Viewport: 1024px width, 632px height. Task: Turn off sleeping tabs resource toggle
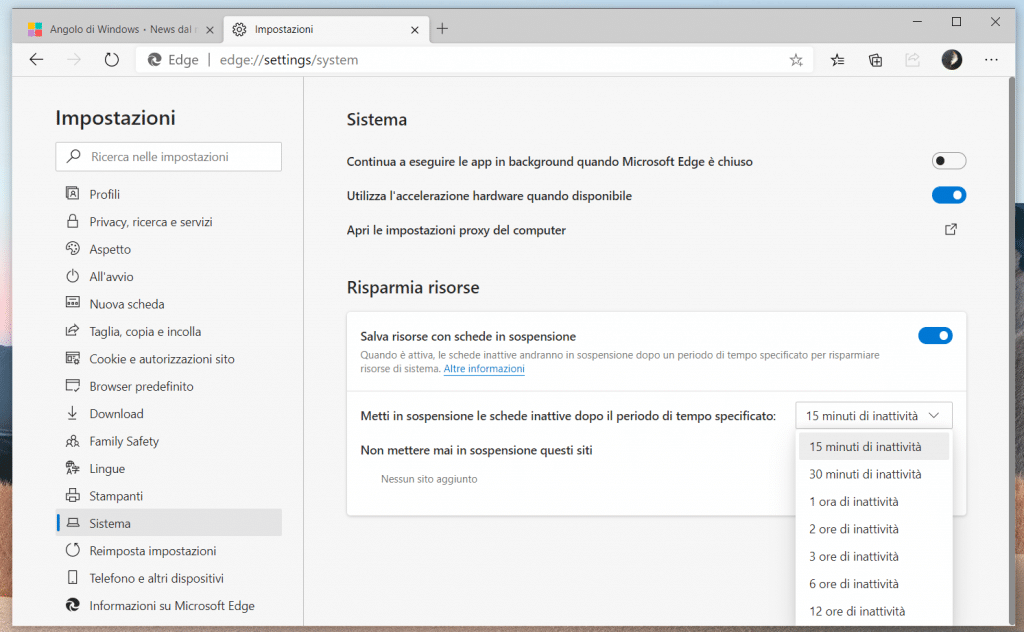pos(935,336)
